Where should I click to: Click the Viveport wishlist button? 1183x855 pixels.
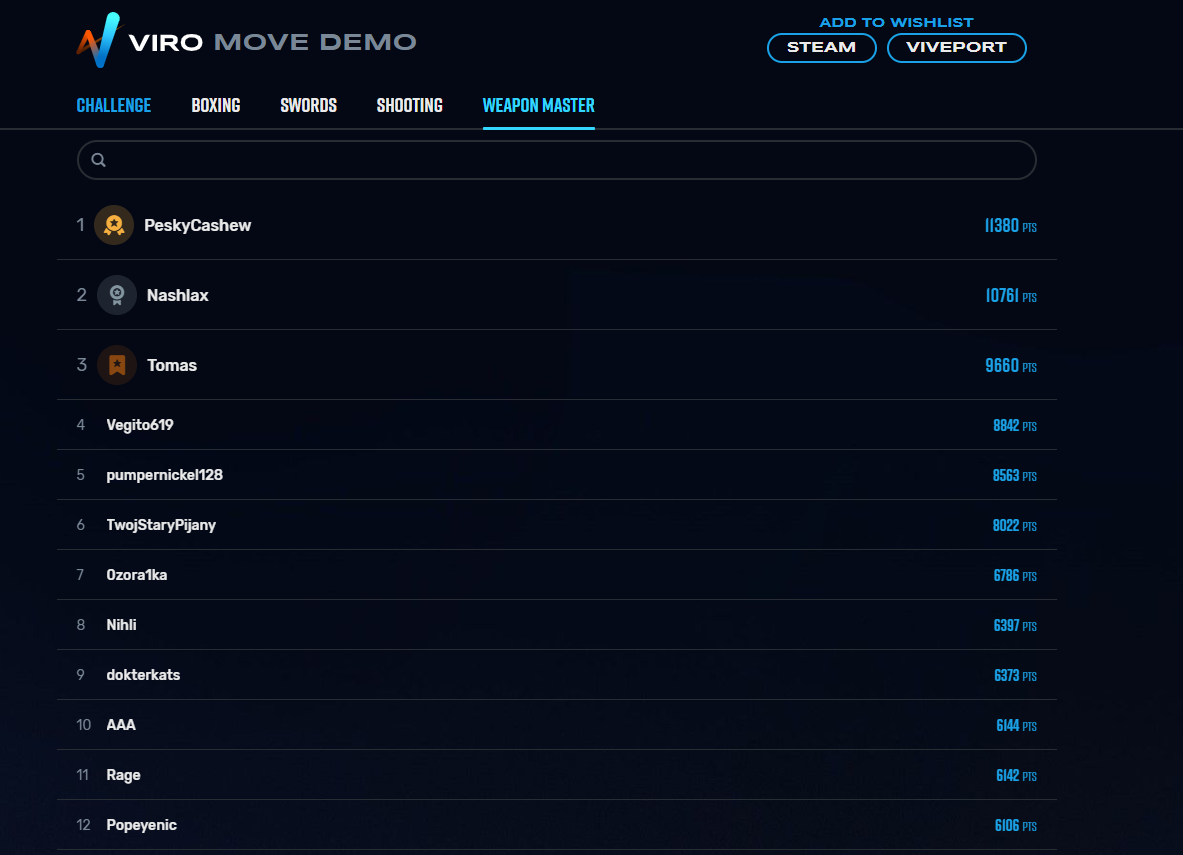(957, 48)
